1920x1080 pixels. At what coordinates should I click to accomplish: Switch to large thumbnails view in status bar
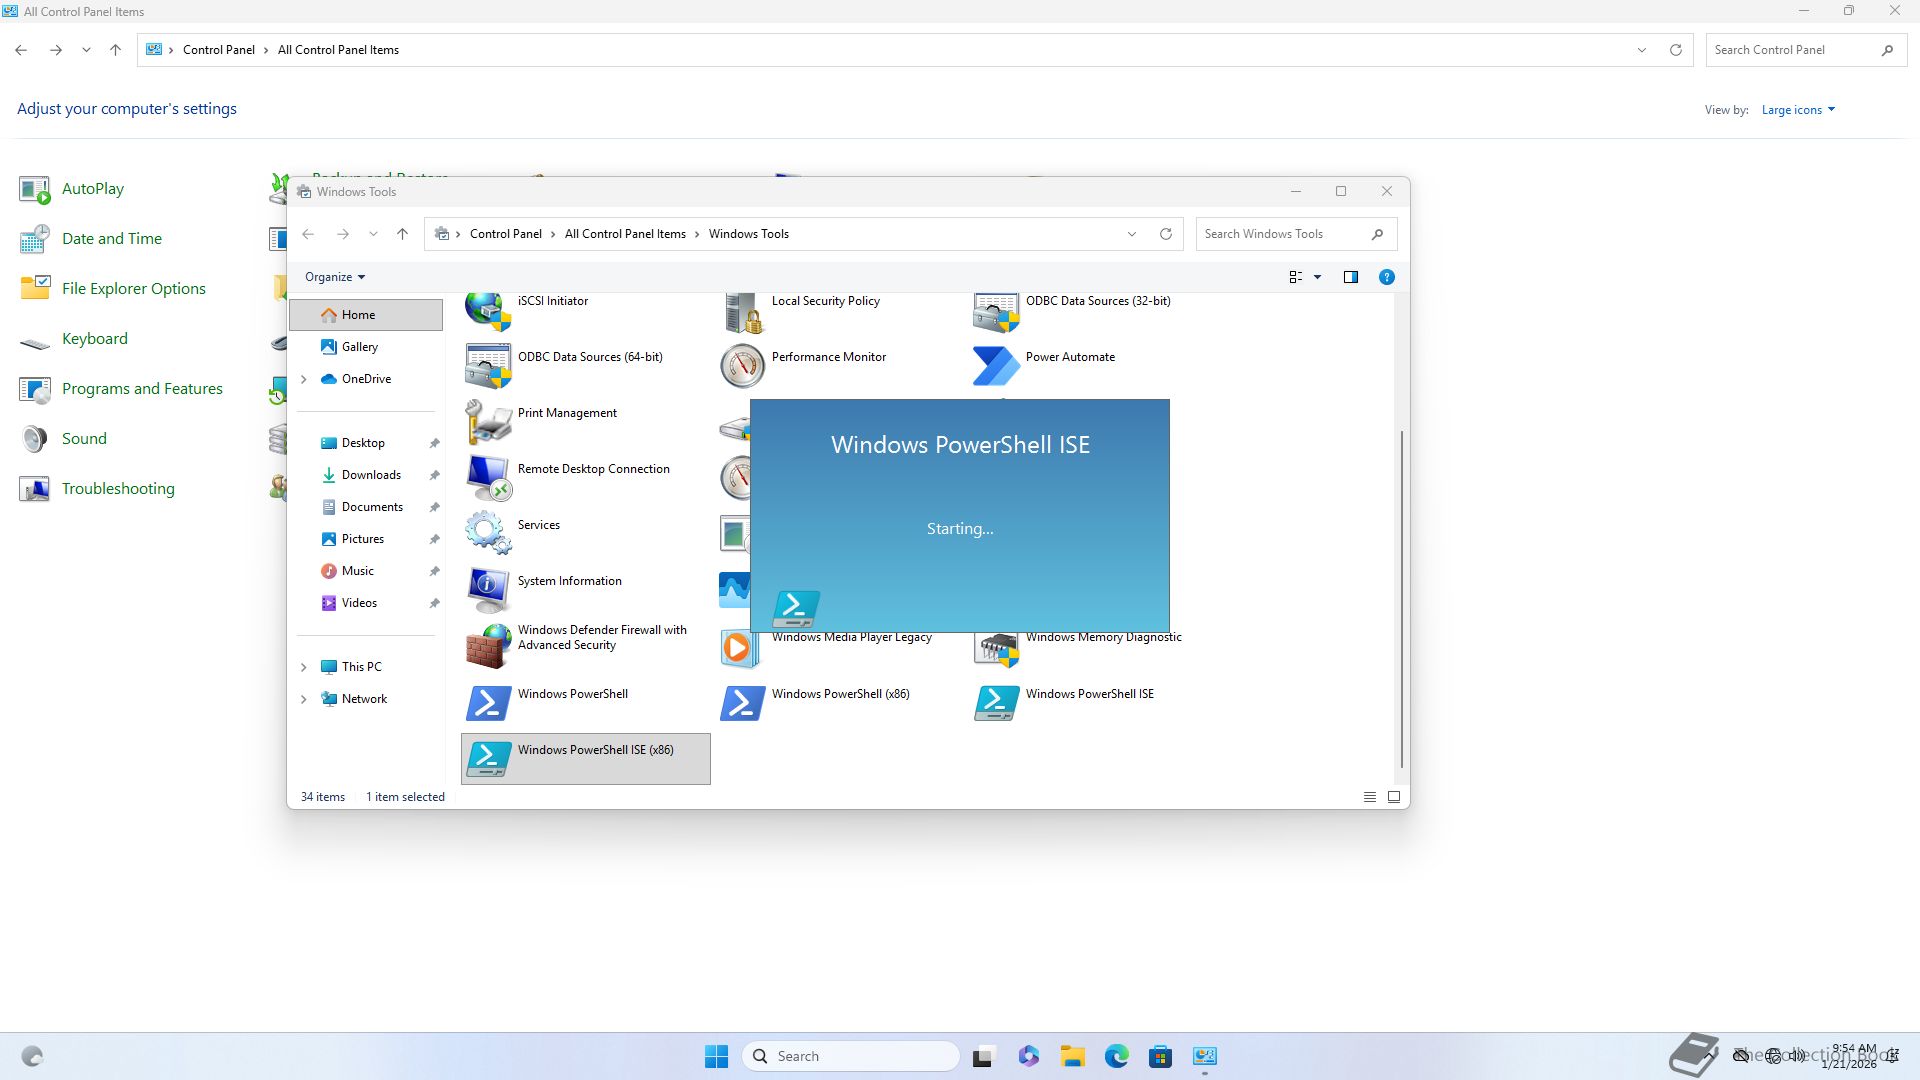click(x=1393, y=797)
